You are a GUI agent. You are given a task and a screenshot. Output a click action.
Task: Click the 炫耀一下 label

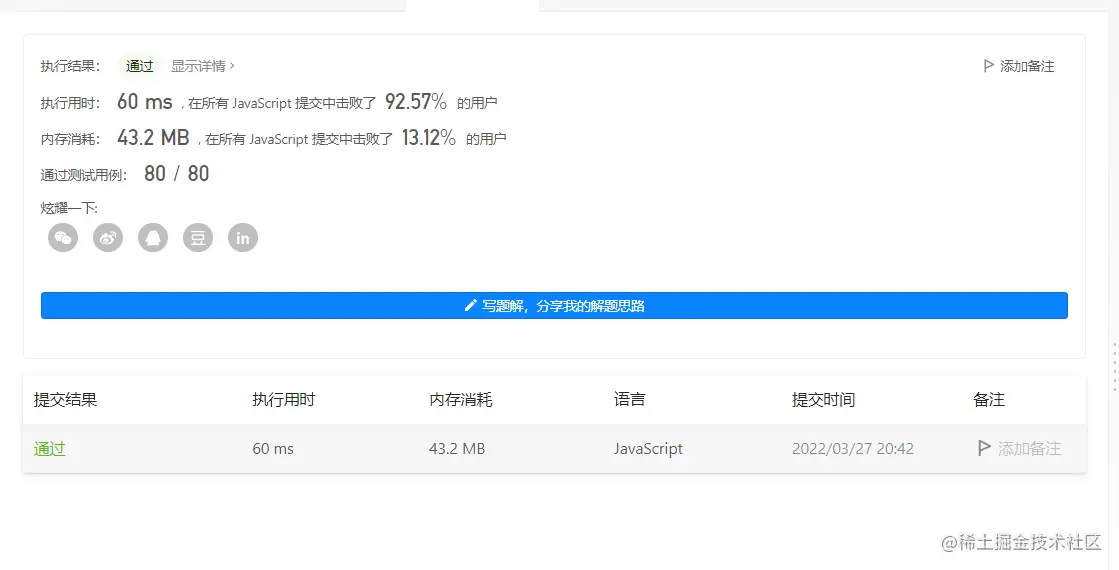point(69,208)
